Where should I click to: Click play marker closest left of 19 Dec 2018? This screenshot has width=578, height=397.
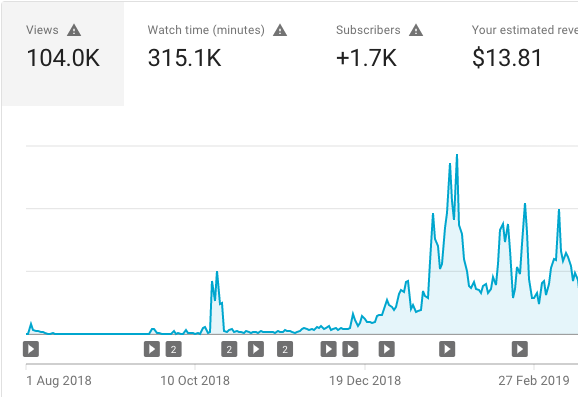[350, 349]
